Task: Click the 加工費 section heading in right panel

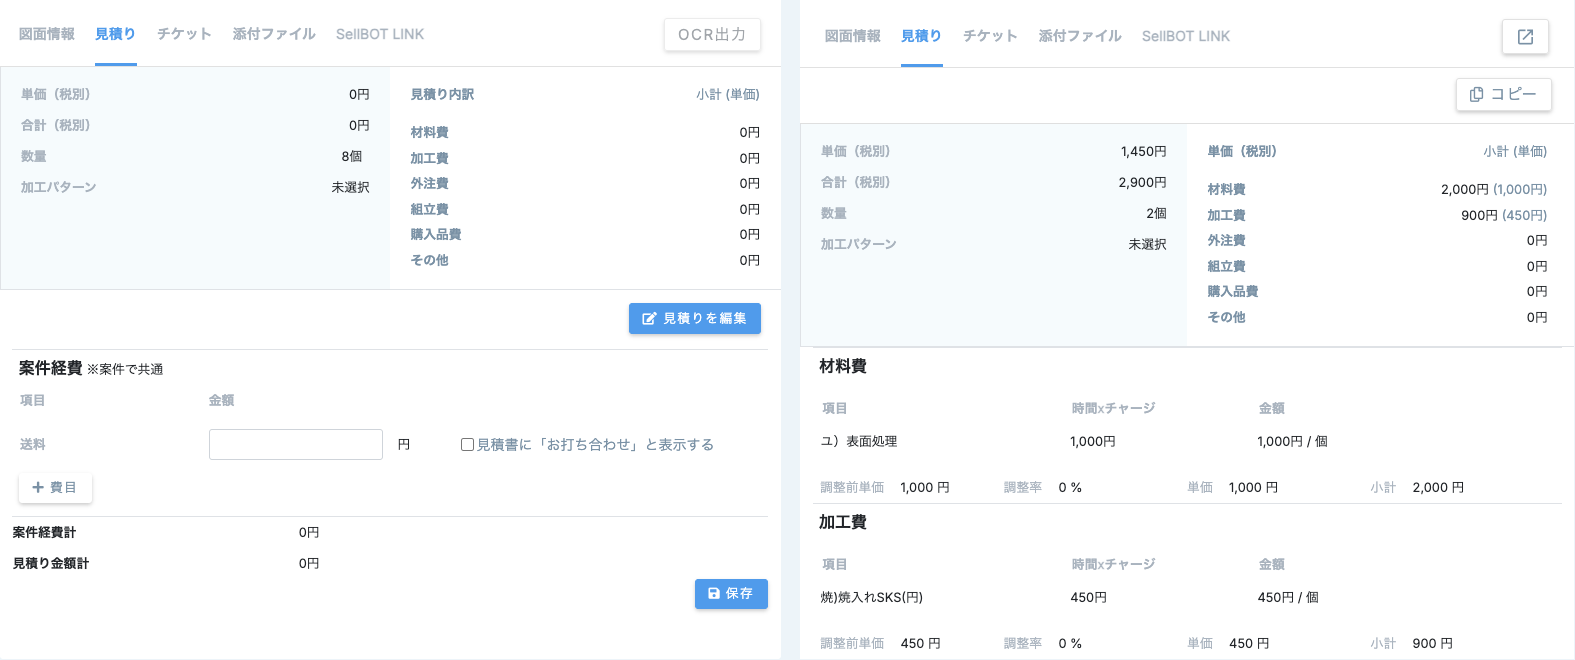Action: [x=843, y=522]
